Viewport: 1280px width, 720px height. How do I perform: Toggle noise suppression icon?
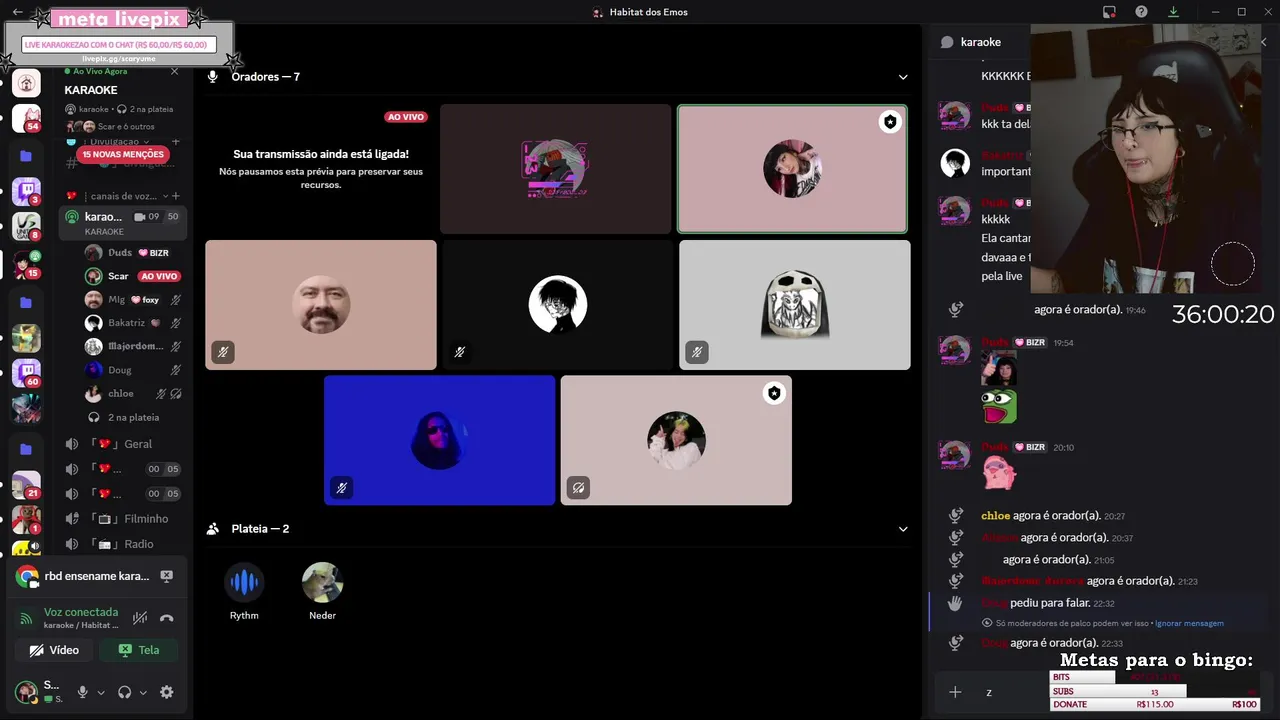(141, 618)
